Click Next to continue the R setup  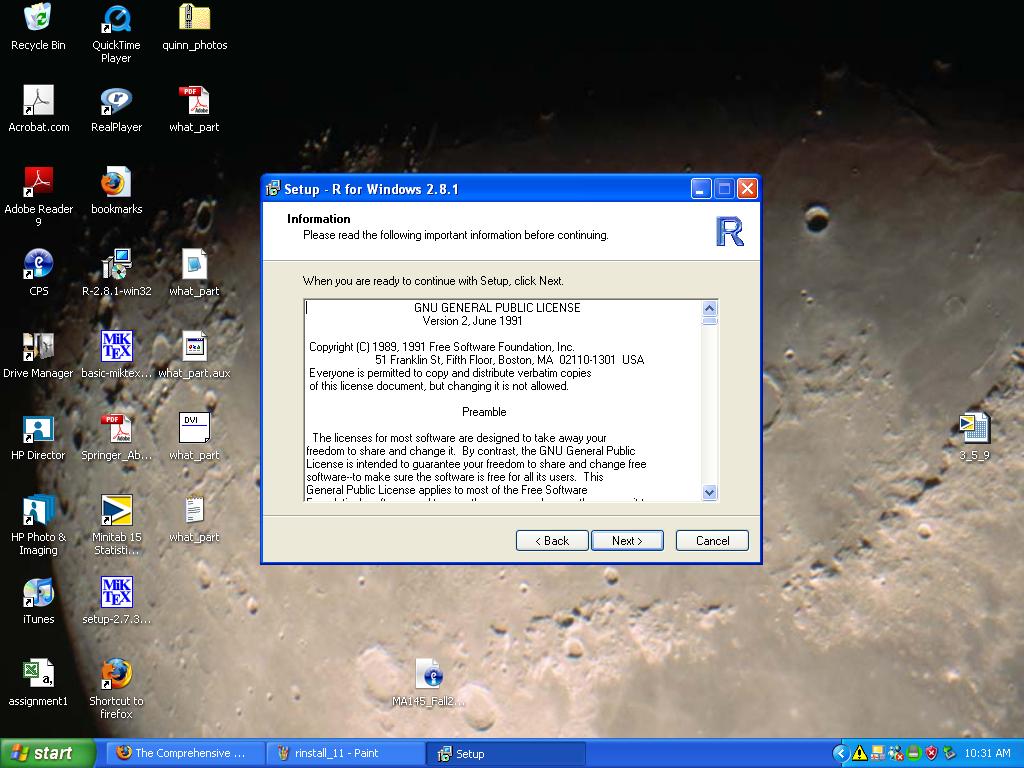tap(627, 540)
